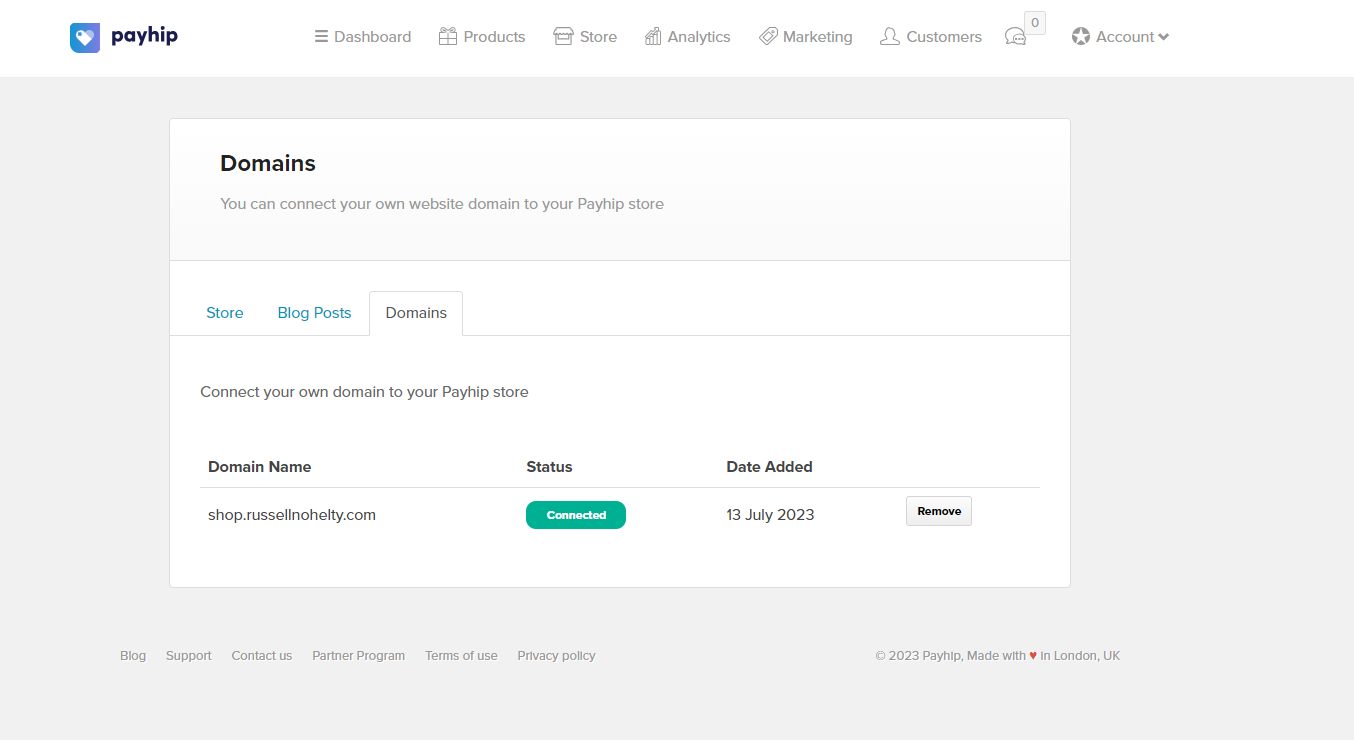Open the Blog footer link
Screen dimensions: 1354x740
tap(133, 656)
